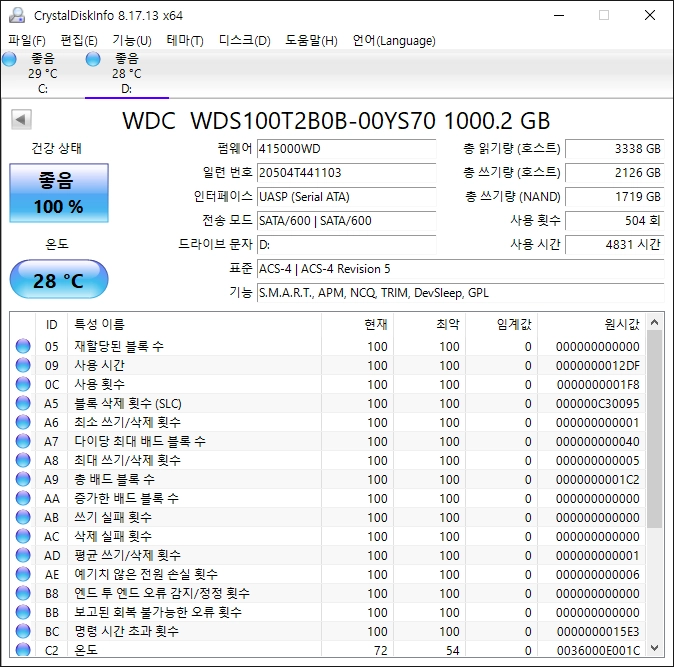
Task: Open the 편집(E) menu
Action: click(79, 41)
